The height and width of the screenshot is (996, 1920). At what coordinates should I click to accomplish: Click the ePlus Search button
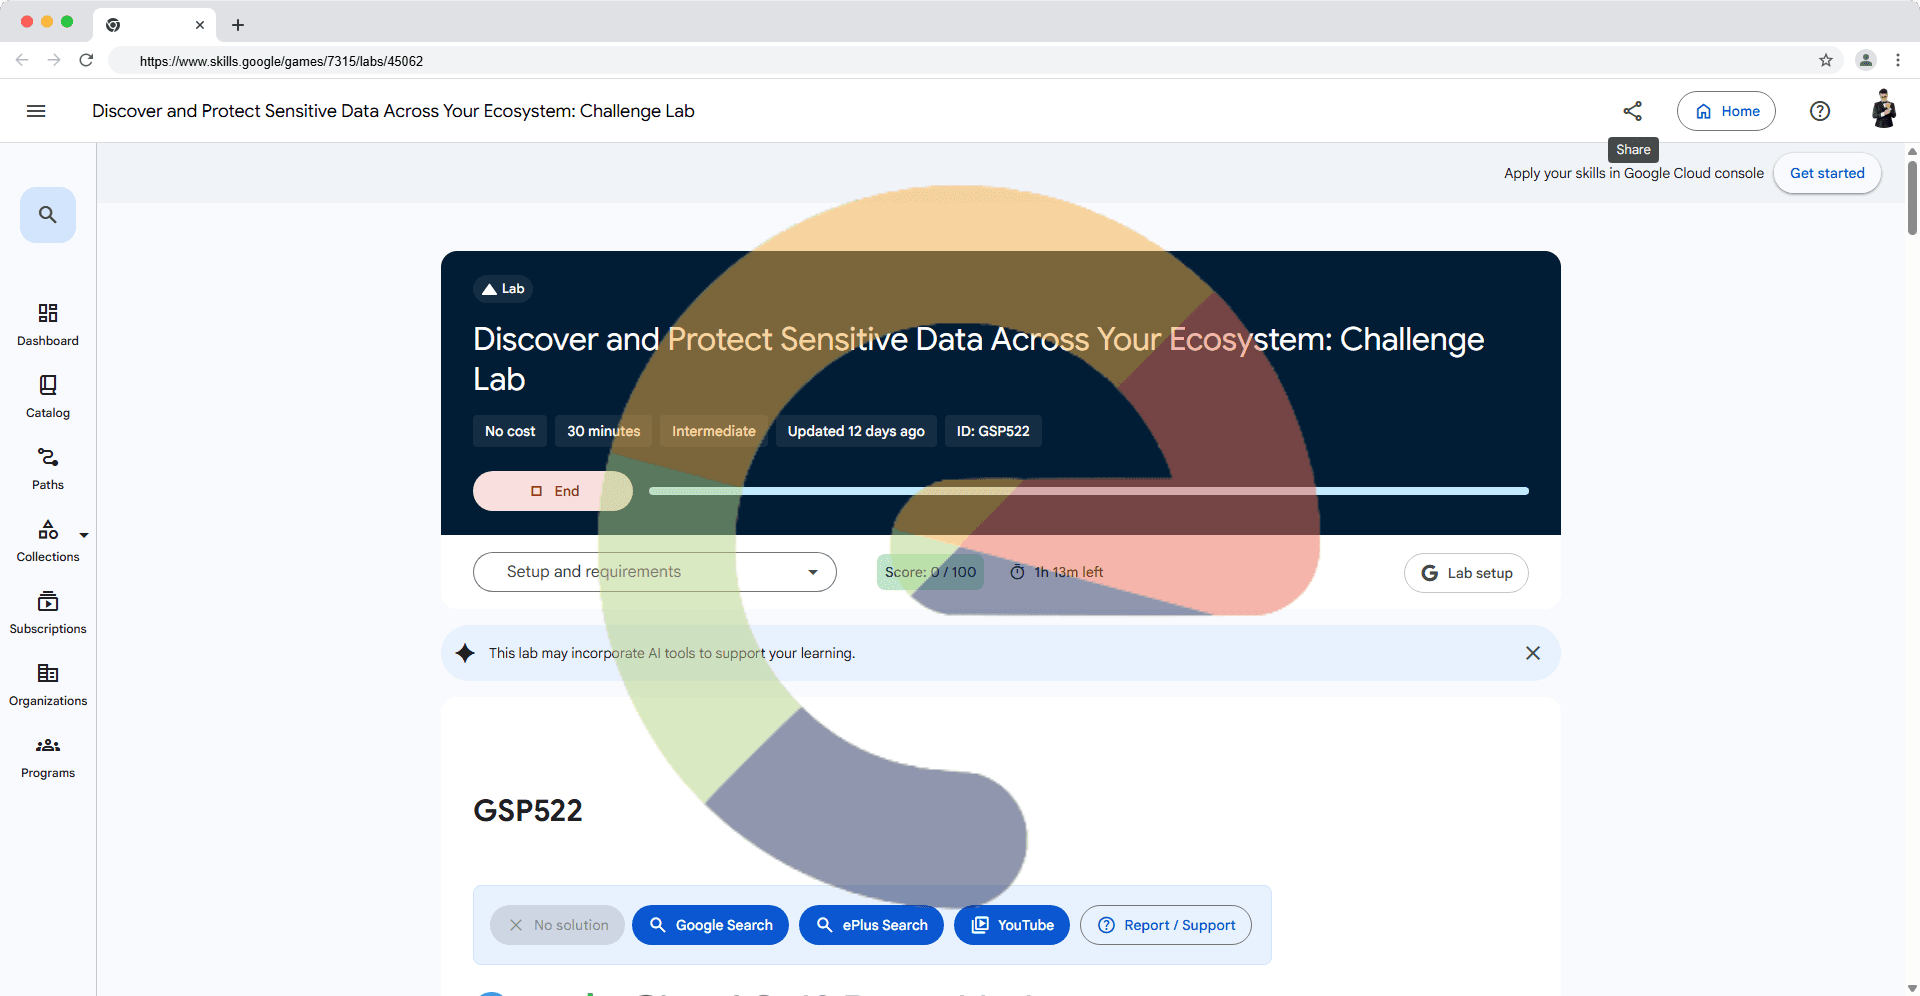coord(871,925)
